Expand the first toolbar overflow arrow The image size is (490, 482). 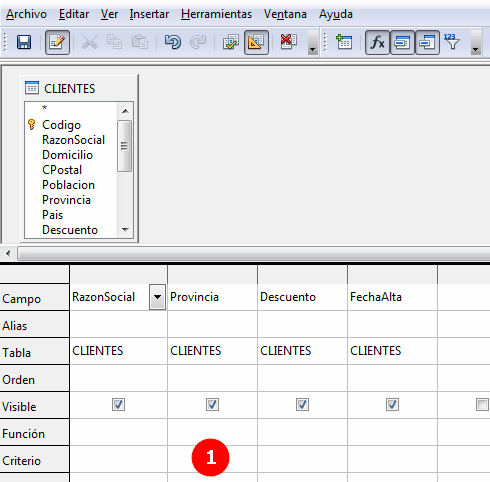(312, 43)
